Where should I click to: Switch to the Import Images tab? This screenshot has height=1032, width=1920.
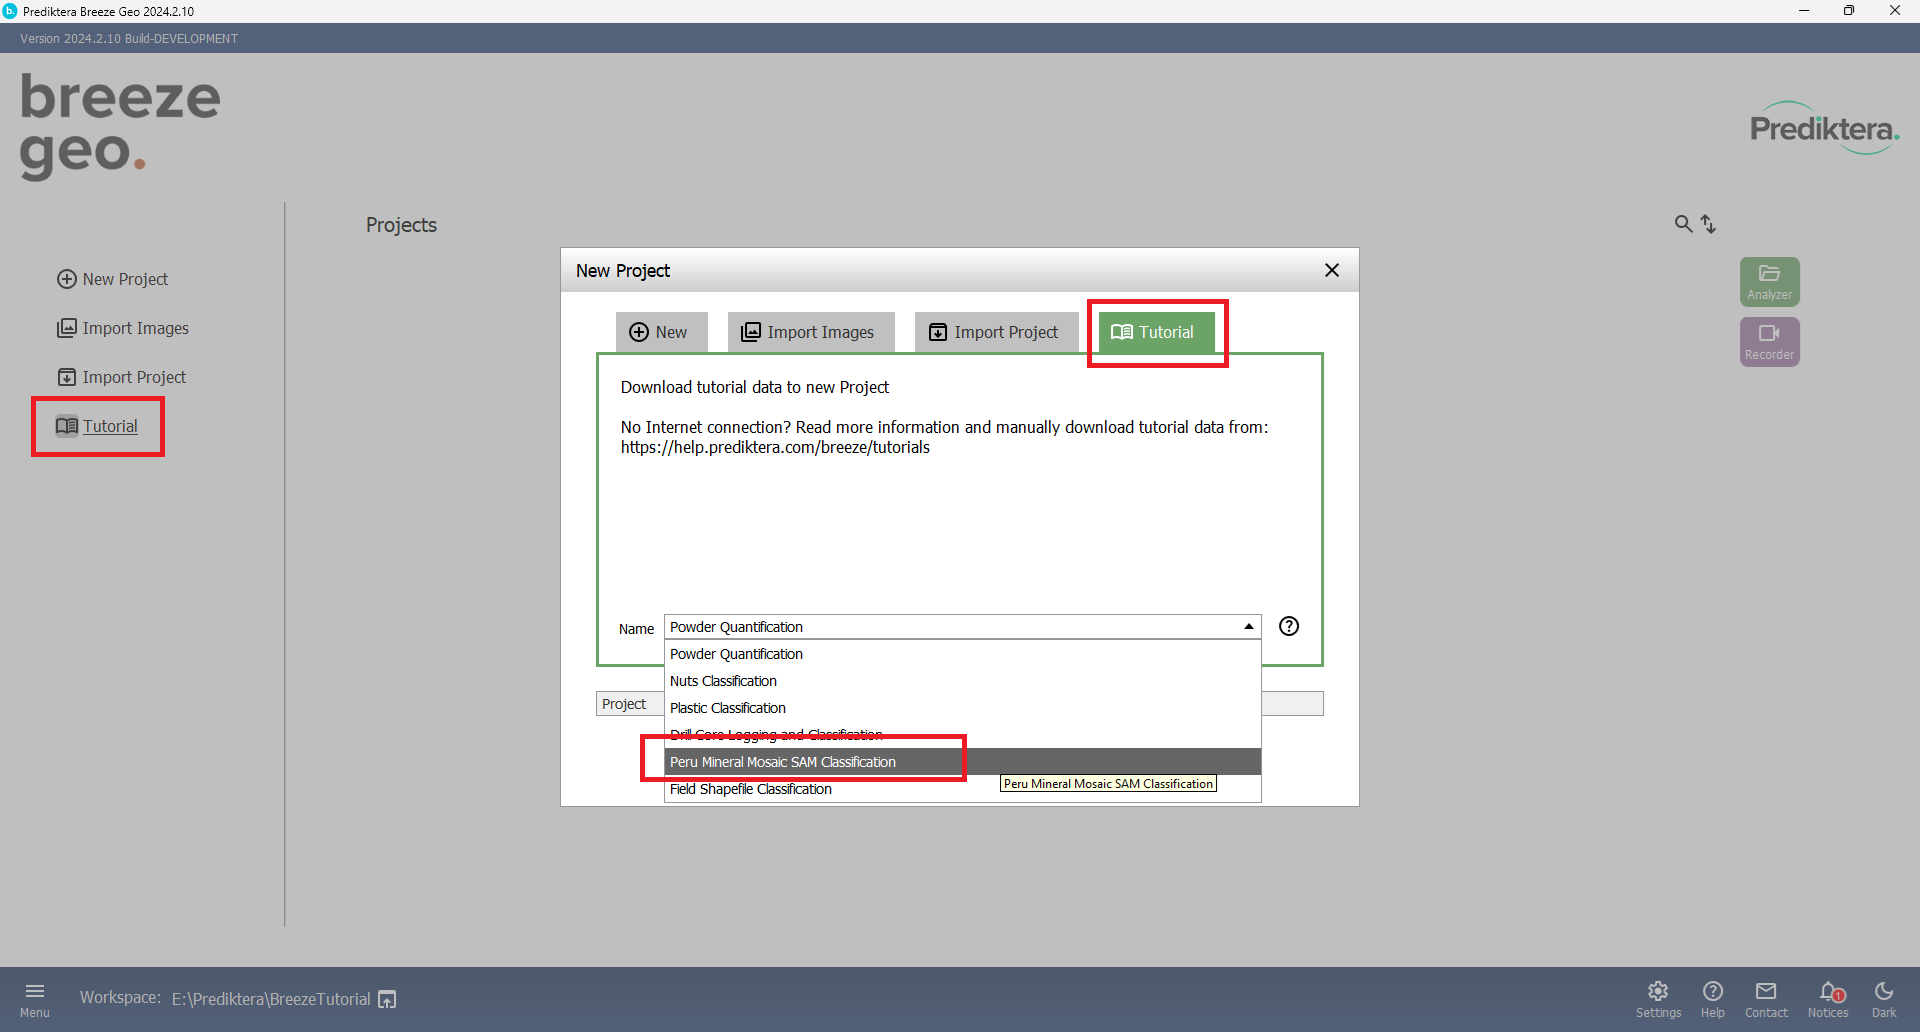point(808,332)
